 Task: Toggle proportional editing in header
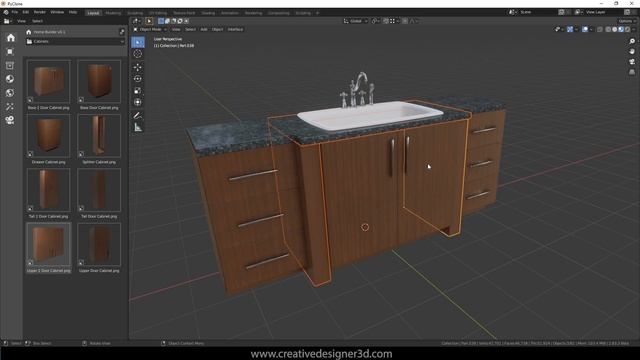(x=404, y=21)
